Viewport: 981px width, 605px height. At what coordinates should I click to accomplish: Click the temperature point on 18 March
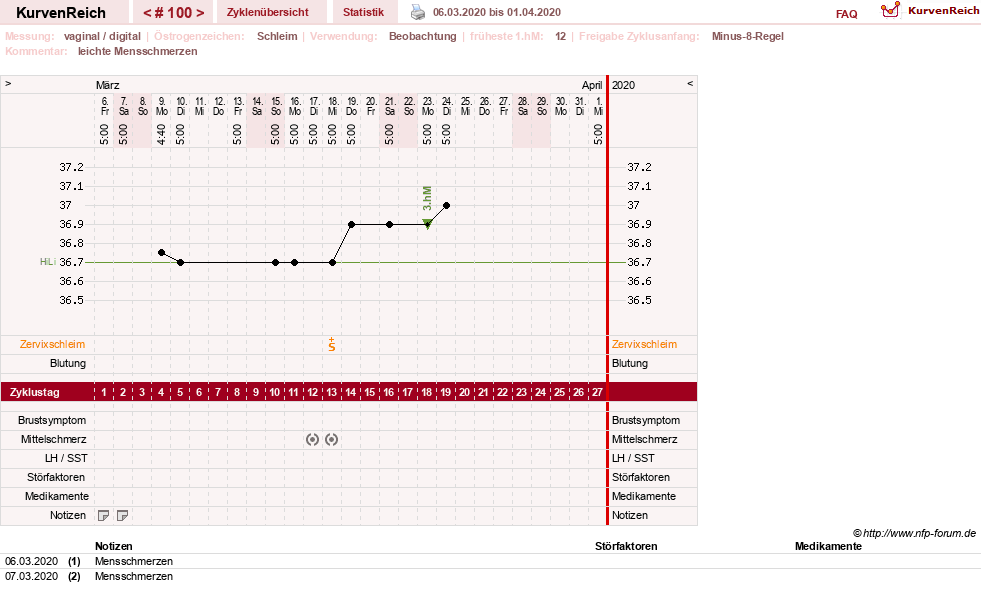coord(332,262)
